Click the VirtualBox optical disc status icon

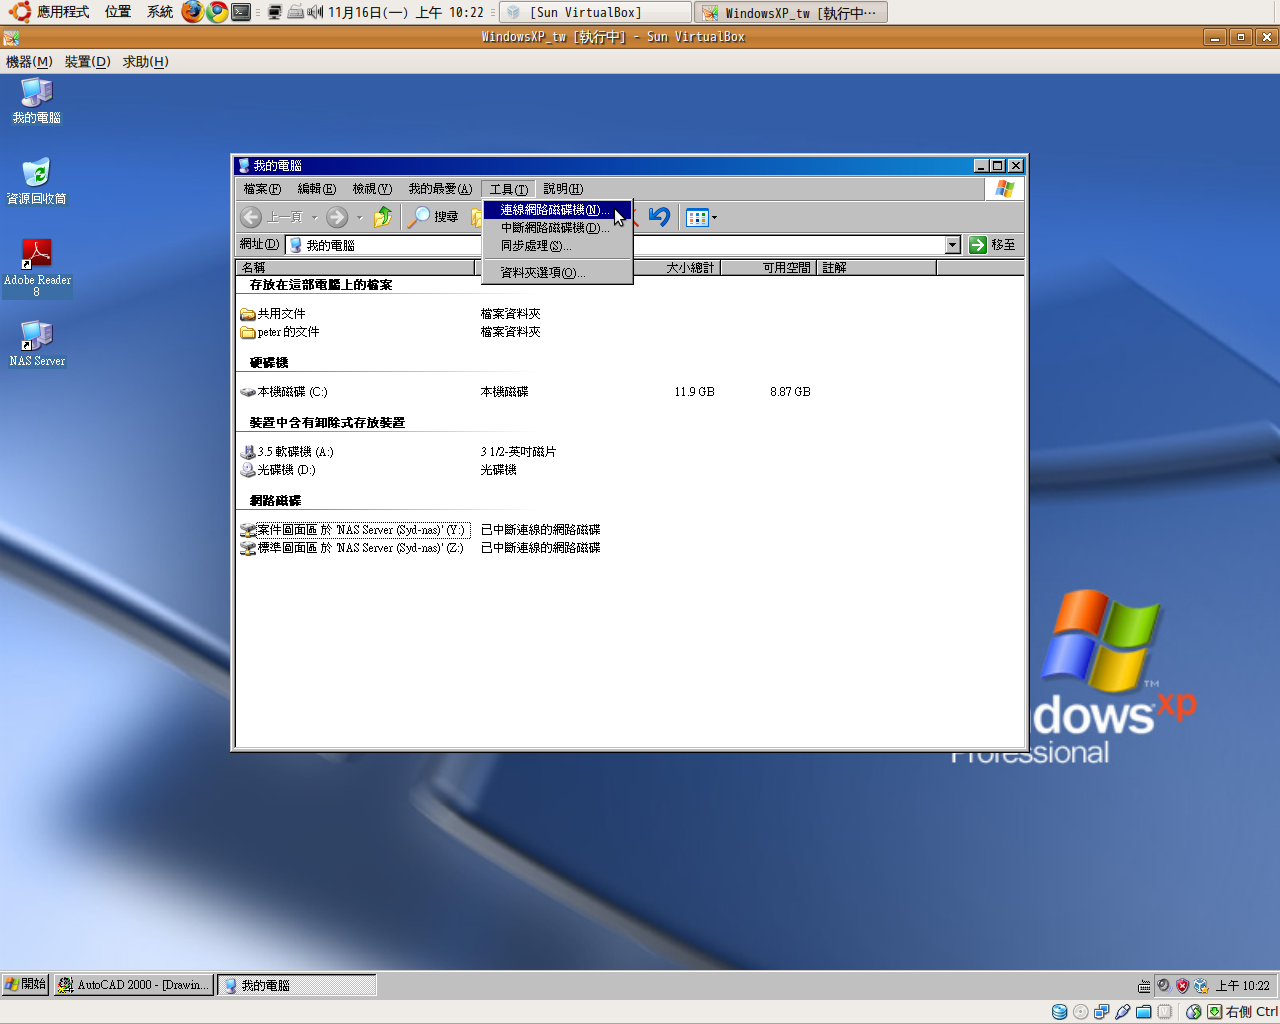click(1080, 1012)
